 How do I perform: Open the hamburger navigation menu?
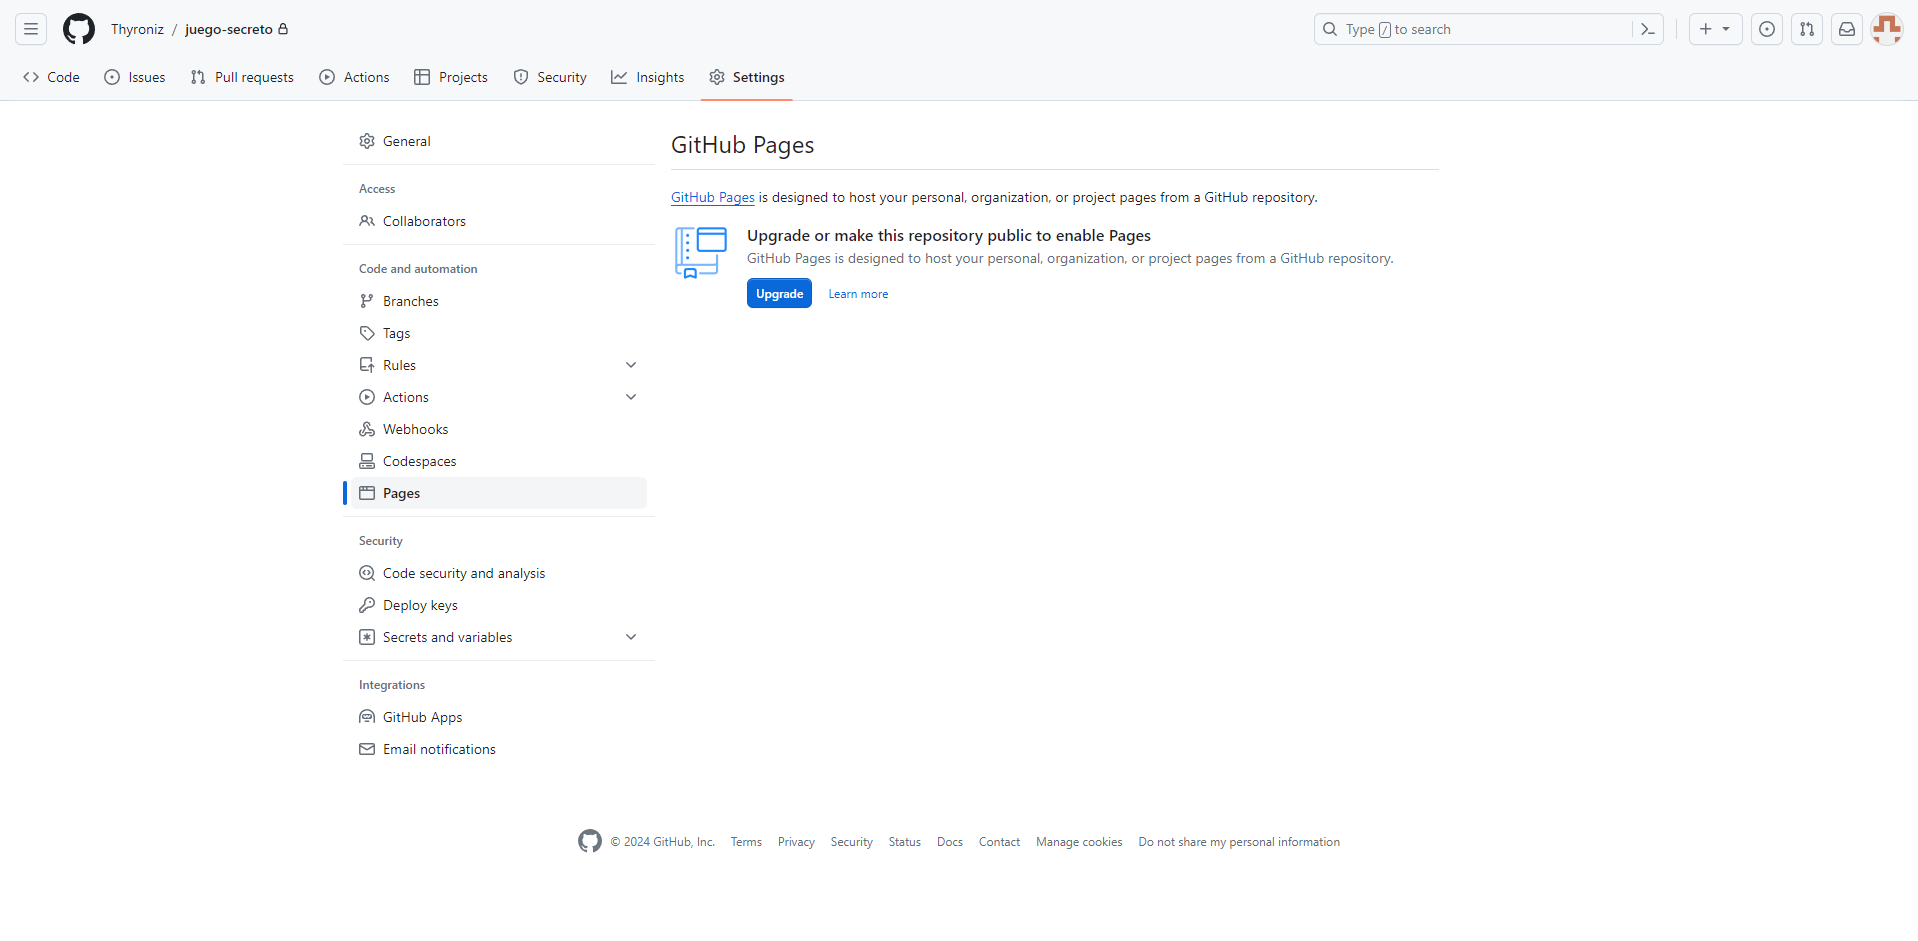(31, 29)
